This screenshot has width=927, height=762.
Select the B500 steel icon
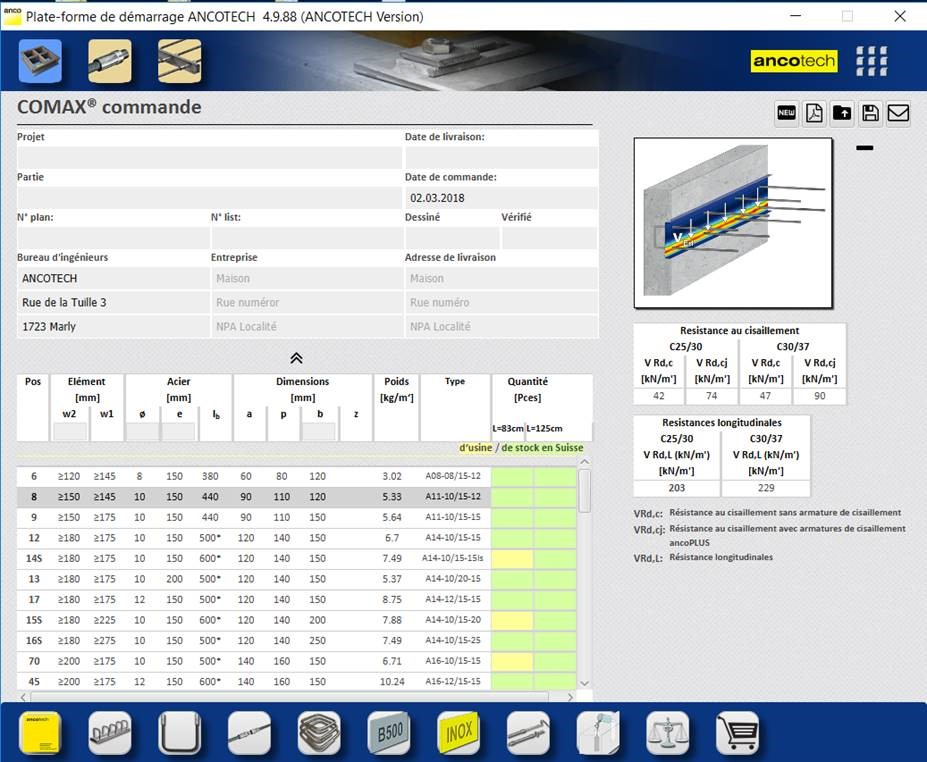[x=389, y=732]
